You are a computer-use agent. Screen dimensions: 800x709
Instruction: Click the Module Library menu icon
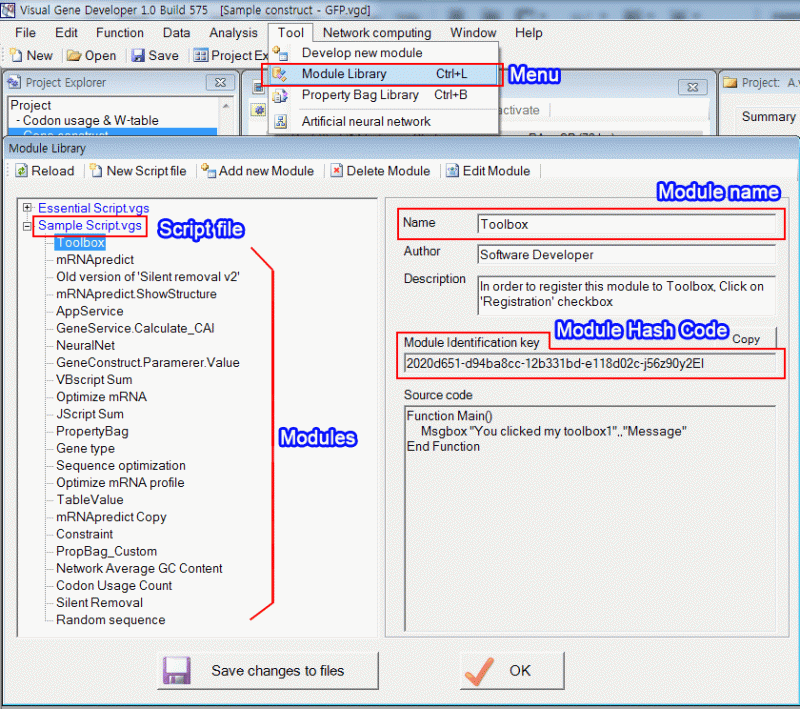[x=280, y=74]
